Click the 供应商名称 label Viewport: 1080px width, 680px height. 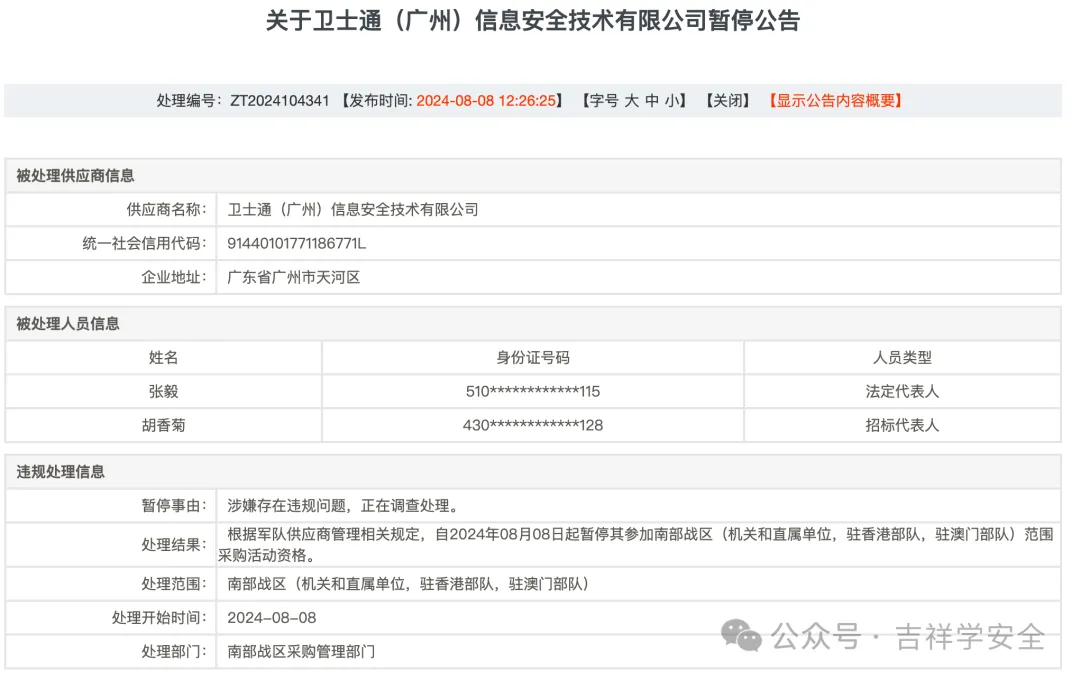click(x=166, y=209)
